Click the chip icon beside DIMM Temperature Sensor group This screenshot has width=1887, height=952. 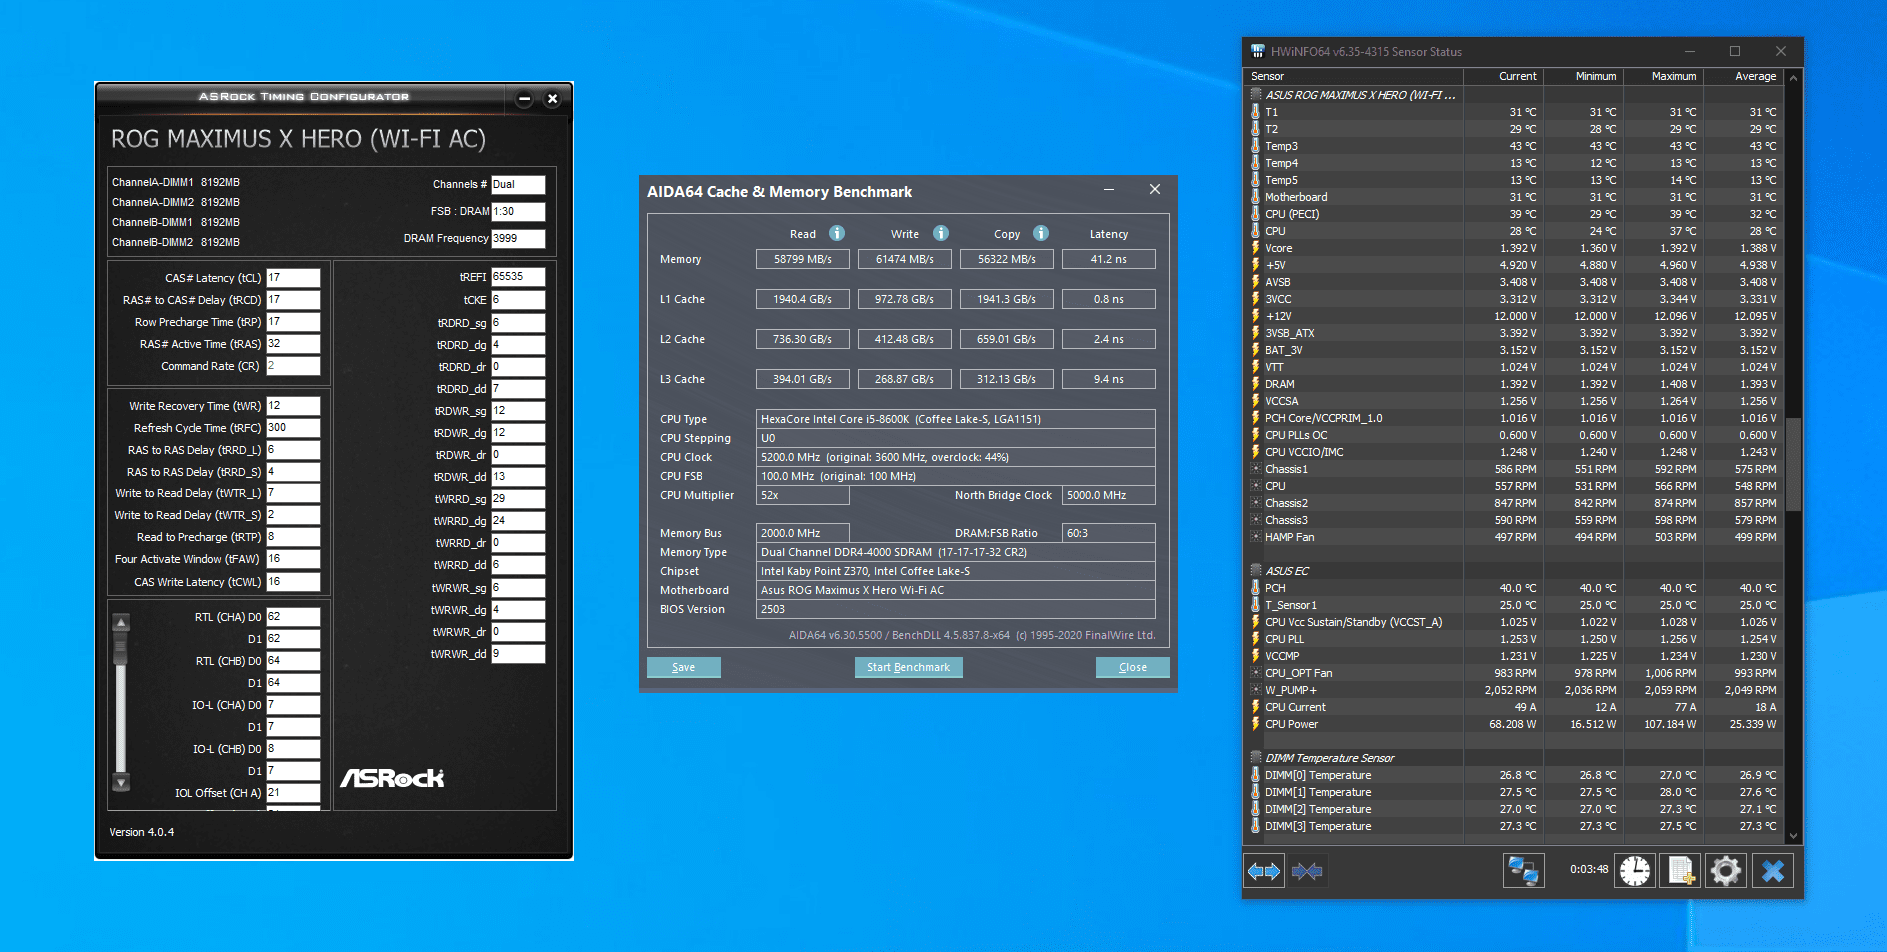tap(1256, 758)
